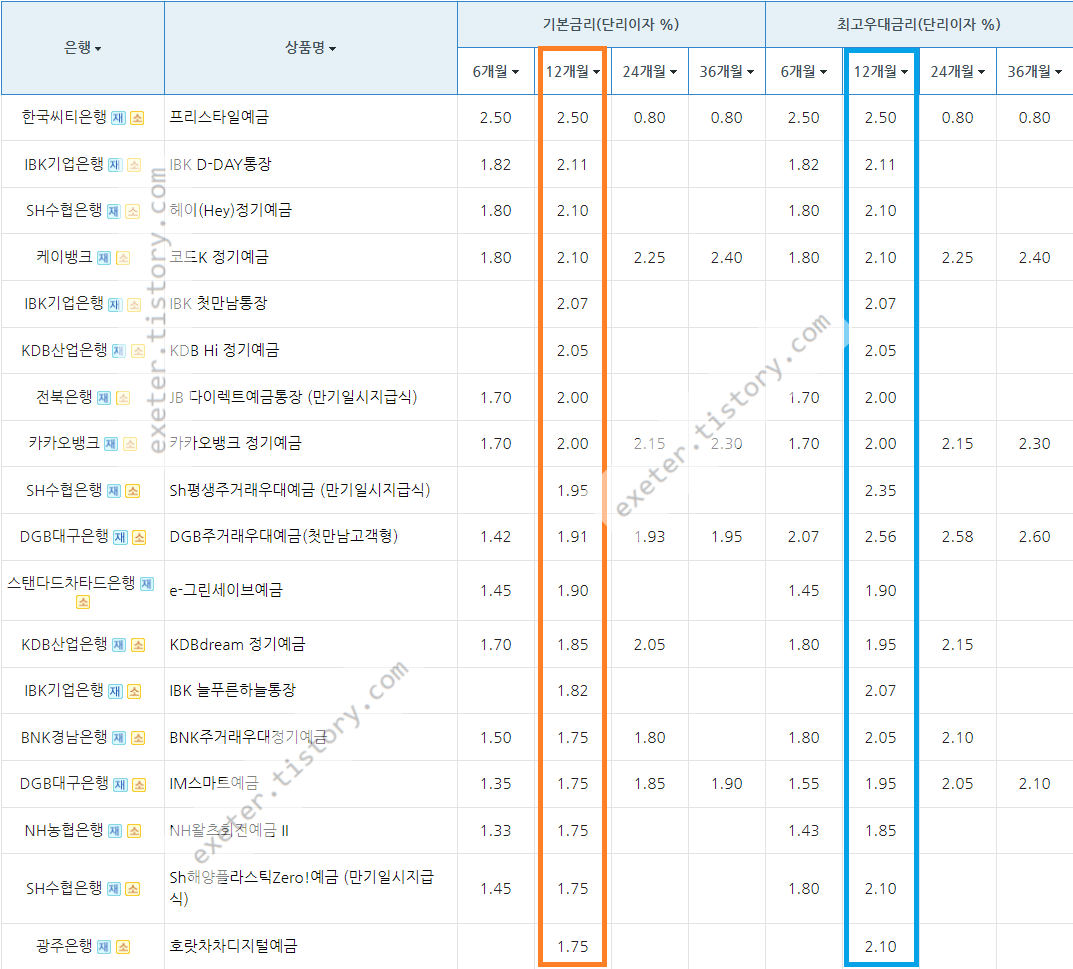The image size is (1073, 969).
Task: Click the orange 소 badge beside BNK경남은행
Action: [x=138, y=738]
